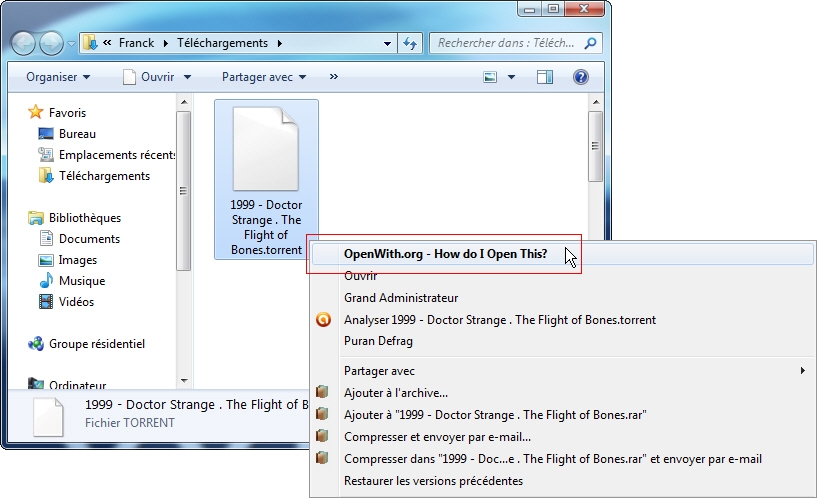Screen dimensions: 817x498
Task: Click the search magnifier icon
Action: [590, 43]
